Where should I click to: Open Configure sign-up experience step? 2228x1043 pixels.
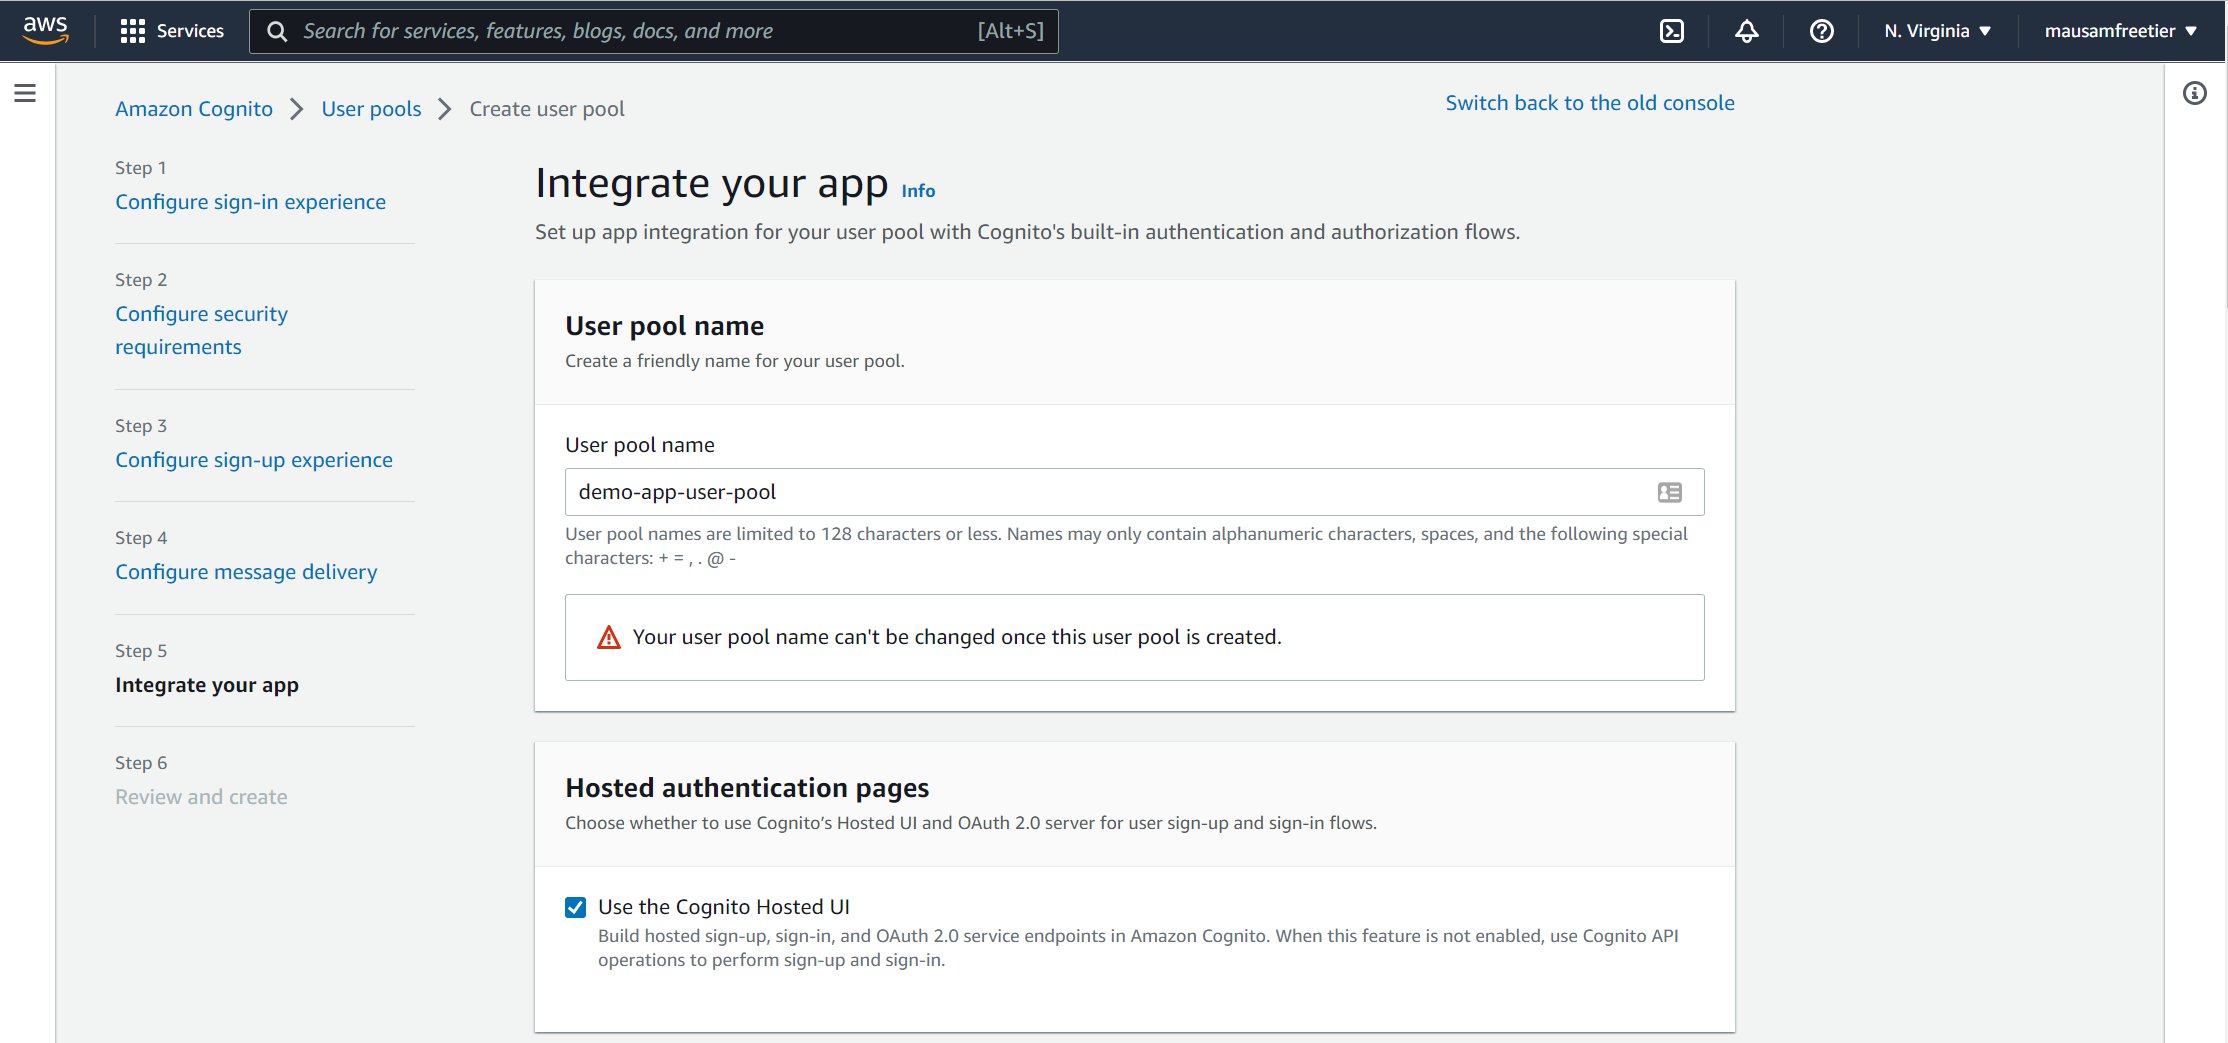pos(253,460)
